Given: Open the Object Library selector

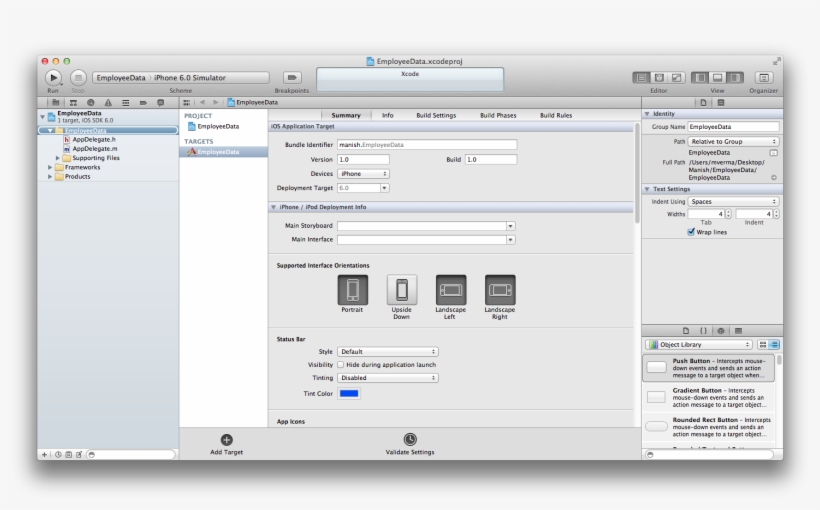Looking at the screenshot, I should click(x=699, y=345).
